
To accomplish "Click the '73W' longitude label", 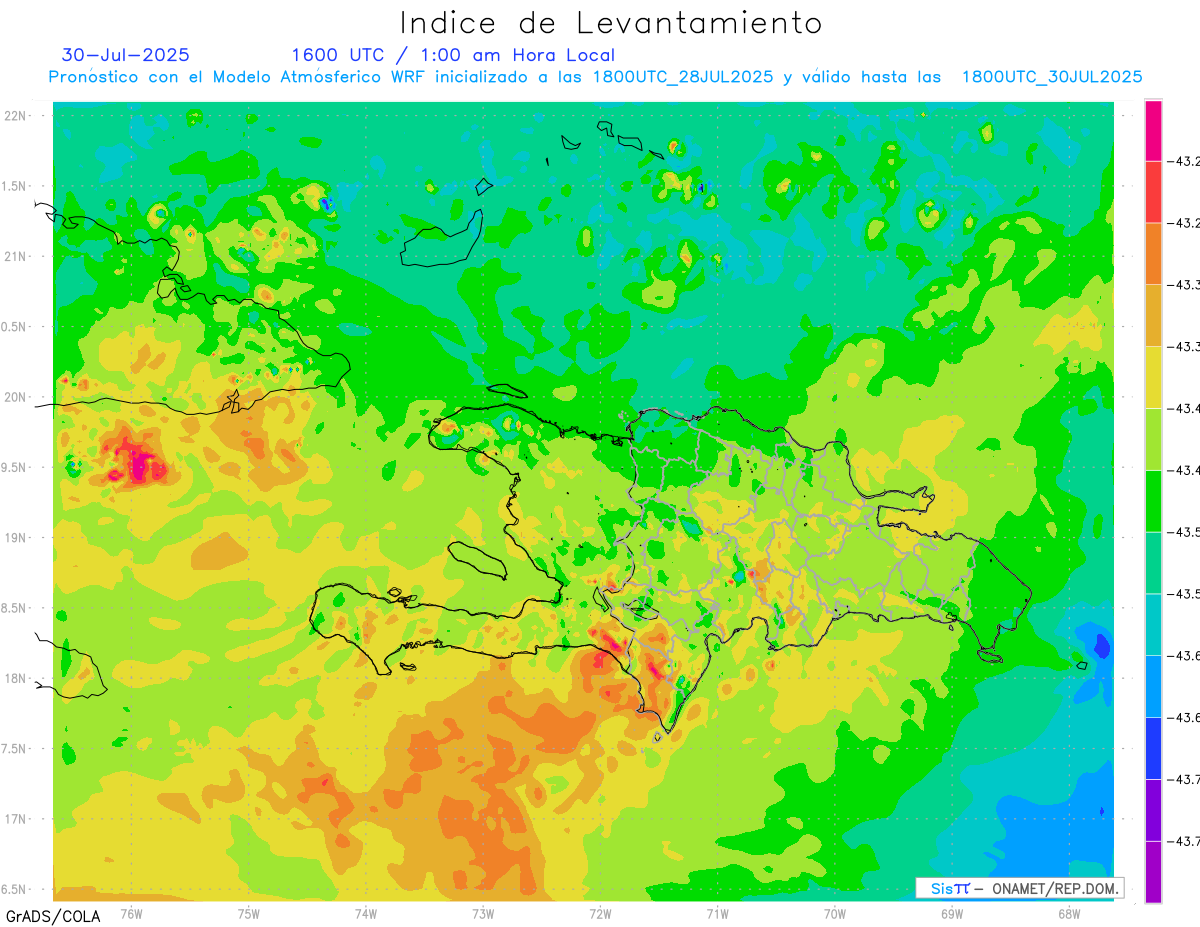I will [483, 913].
